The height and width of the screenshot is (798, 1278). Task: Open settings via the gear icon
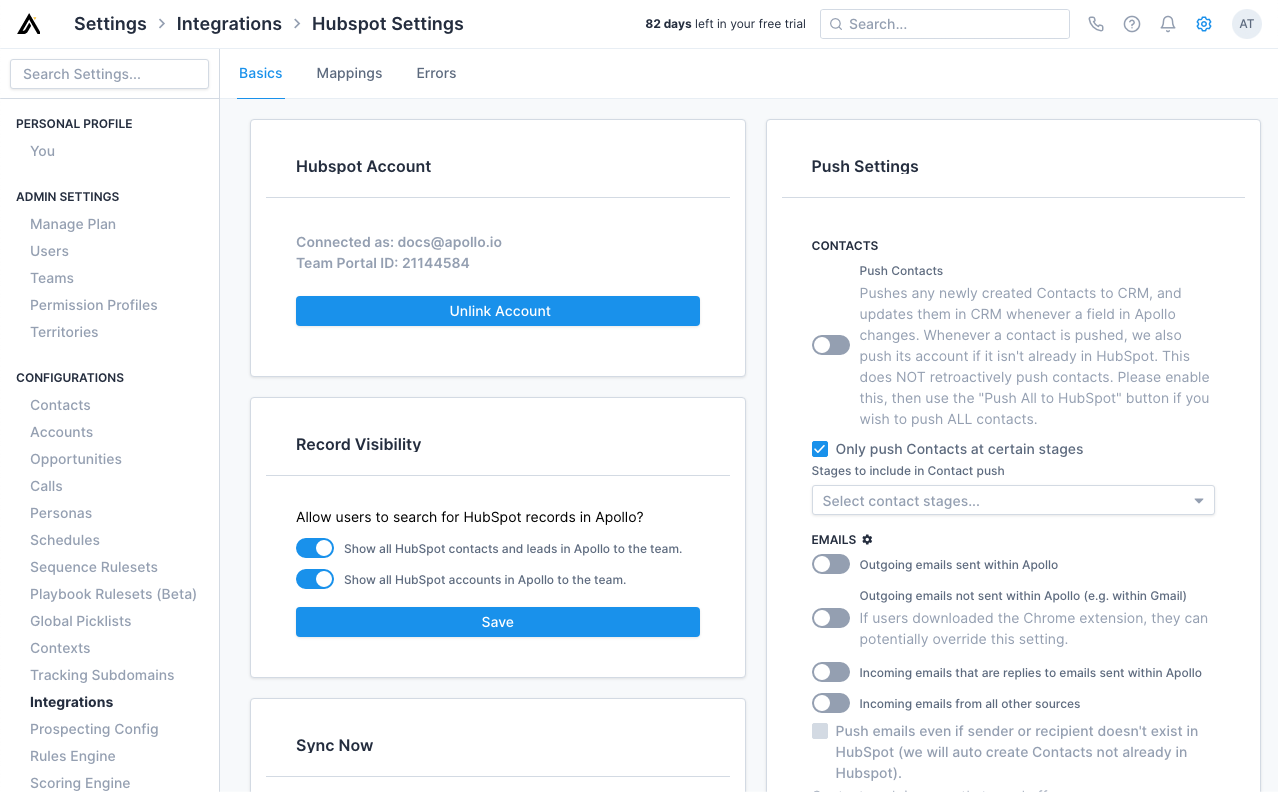(1203, 23)
